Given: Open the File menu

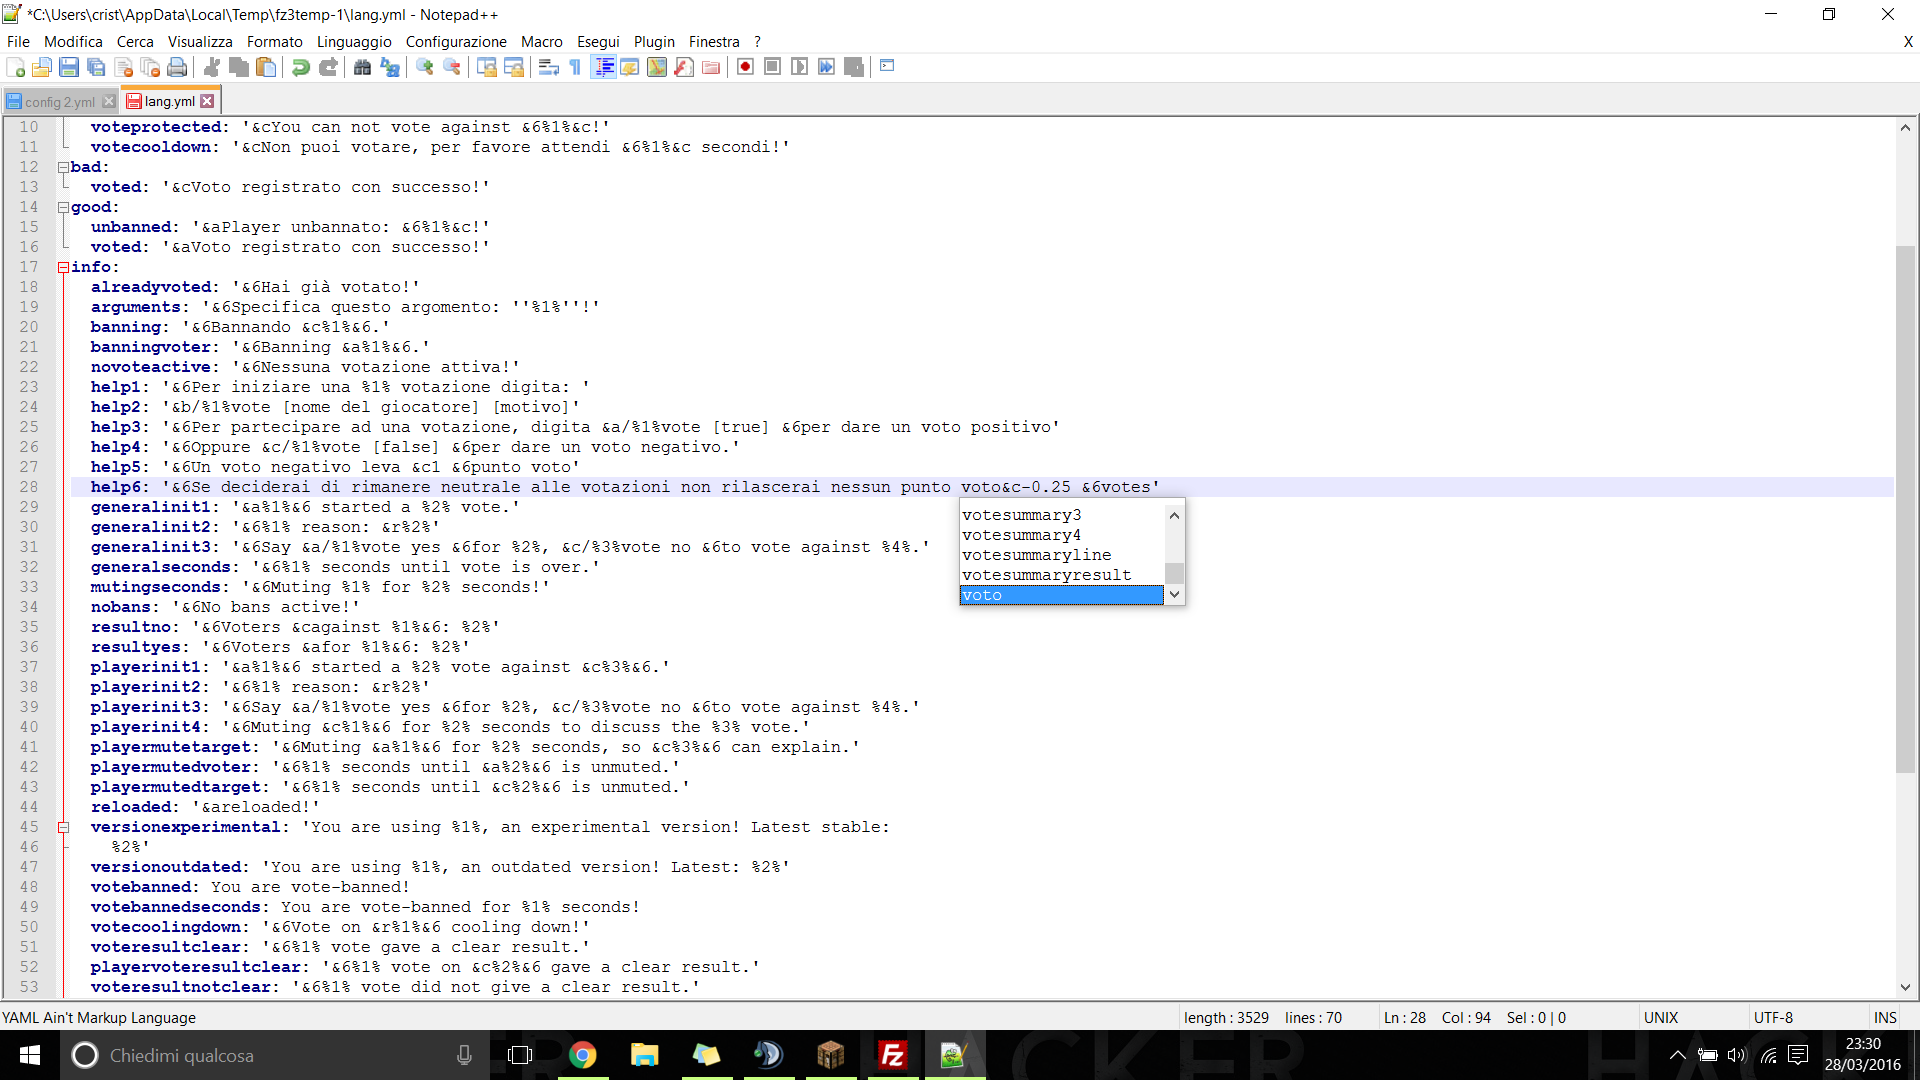Looking at the screenshot, I should (x=18, y=42).
